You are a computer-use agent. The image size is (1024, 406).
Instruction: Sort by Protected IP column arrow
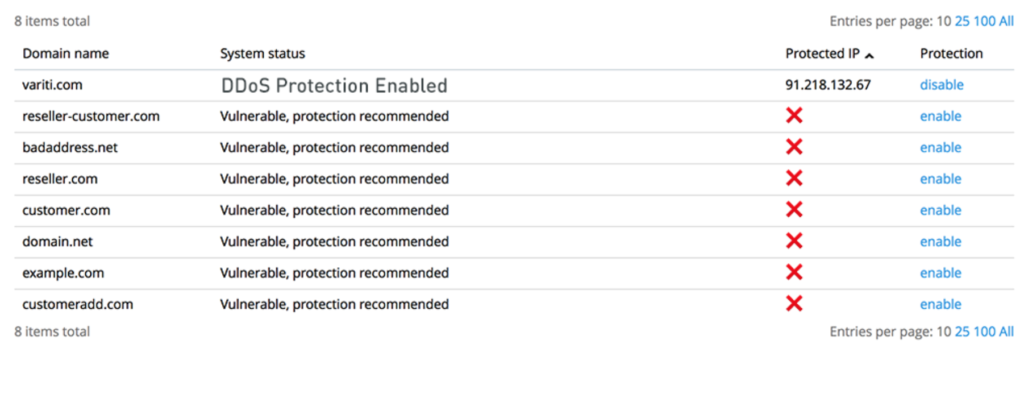[x=869, y=55]
